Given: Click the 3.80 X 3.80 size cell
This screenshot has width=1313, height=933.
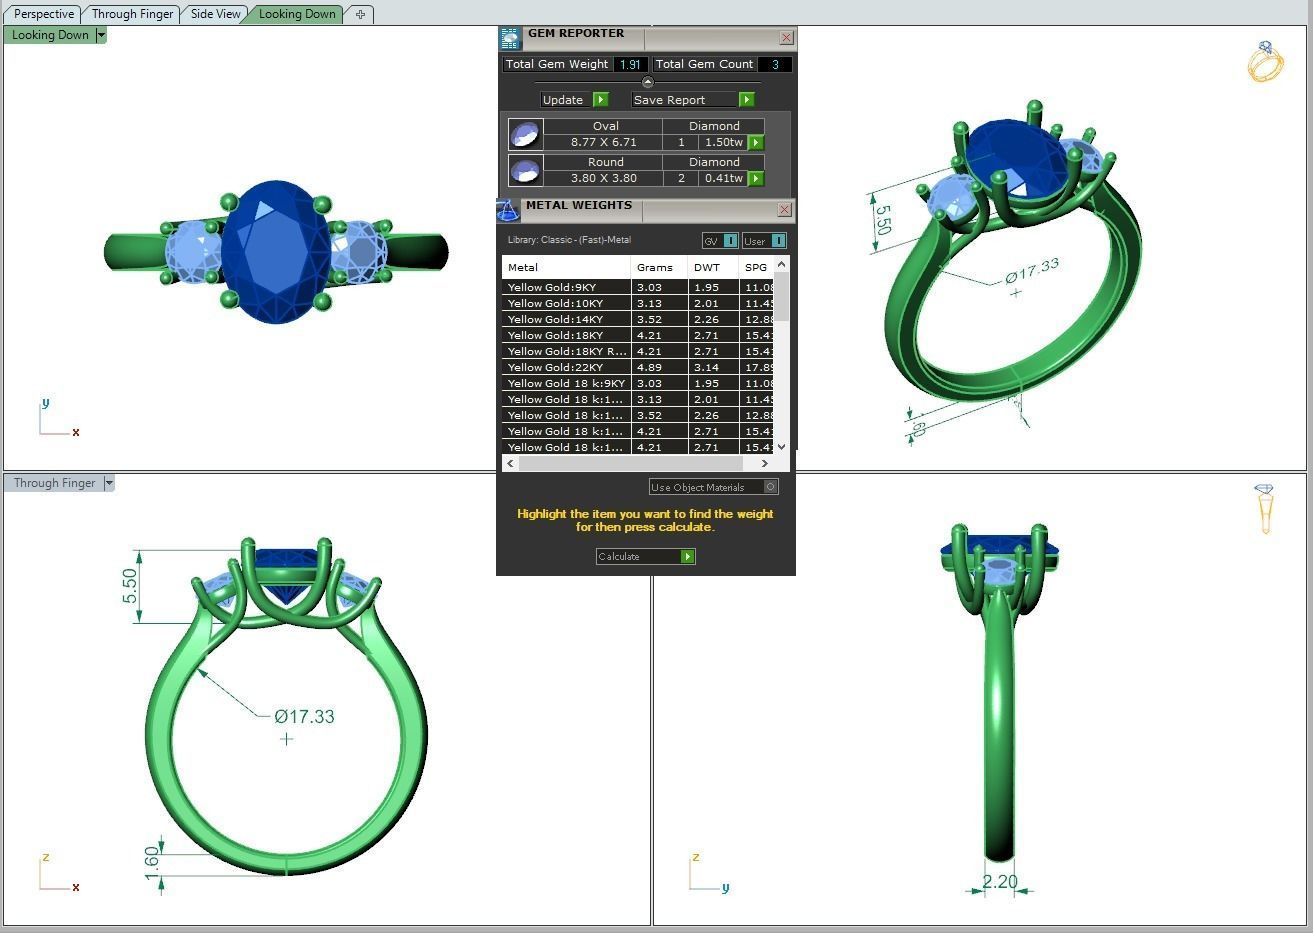Looking at the screenshot, I should [603, 178].
